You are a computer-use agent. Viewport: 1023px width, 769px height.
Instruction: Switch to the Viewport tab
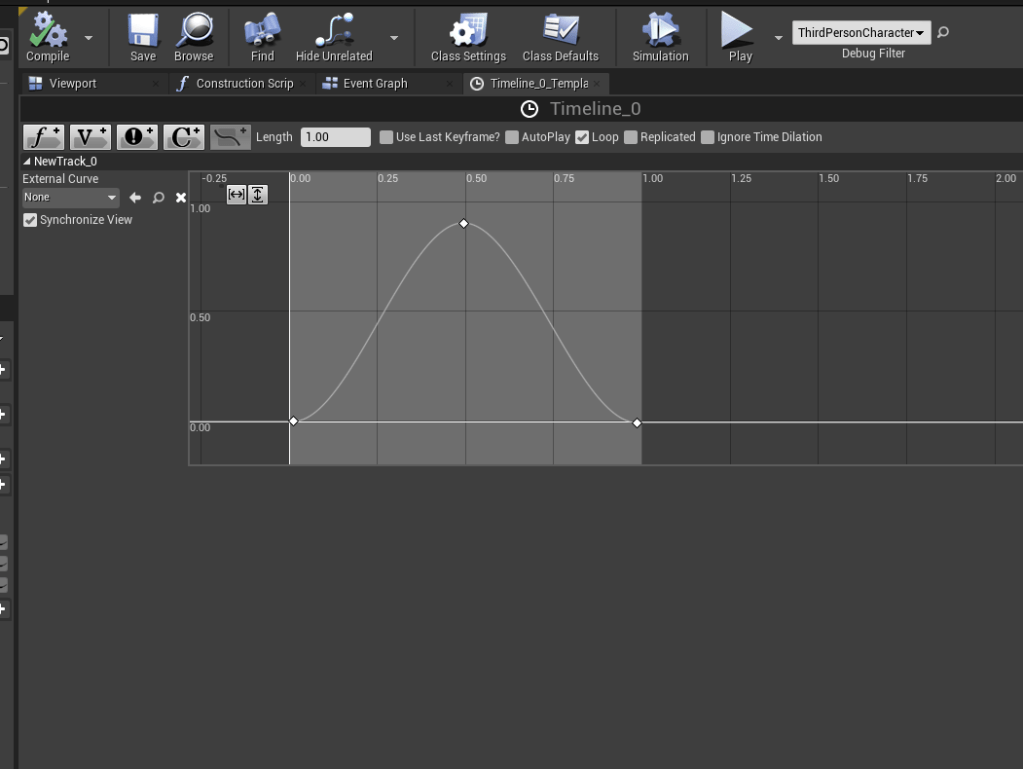click(x=72, y=84)
